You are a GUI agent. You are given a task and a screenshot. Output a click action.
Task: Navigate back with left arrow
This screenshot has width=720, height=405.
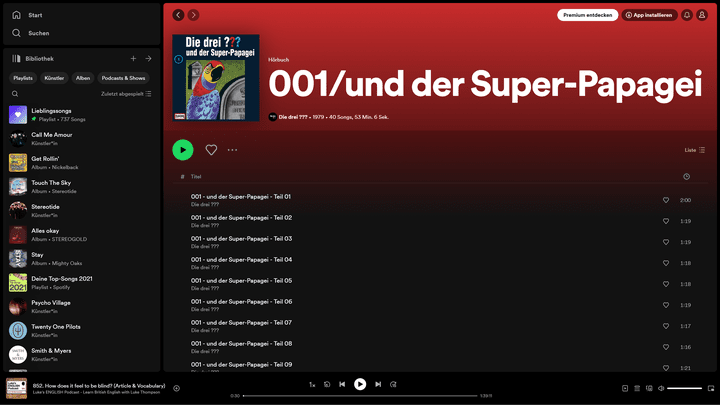[178, 15]
